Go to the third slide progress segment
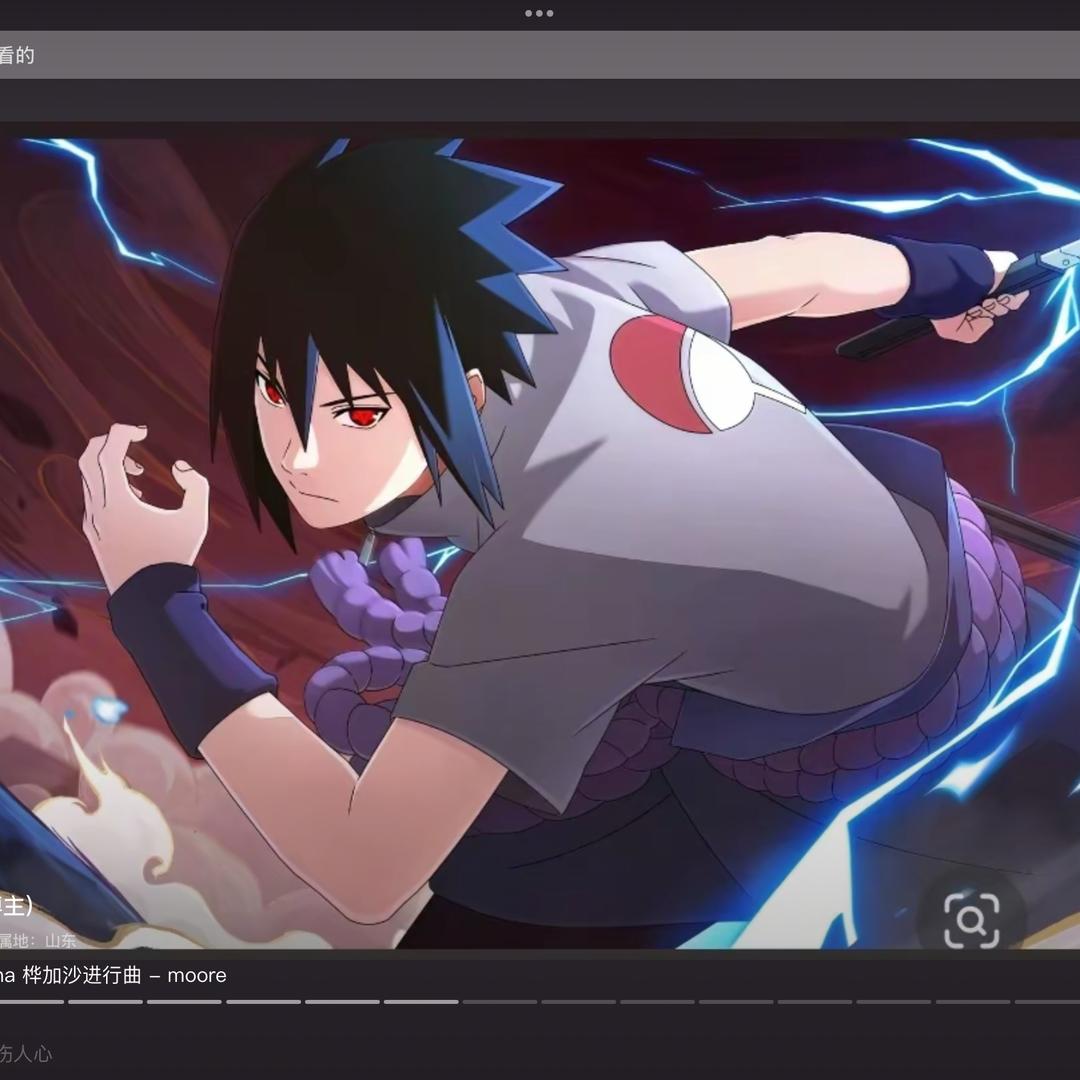Image resolution: width=1080 pixels, height=1080 pixels. [x=184, y=1001]
